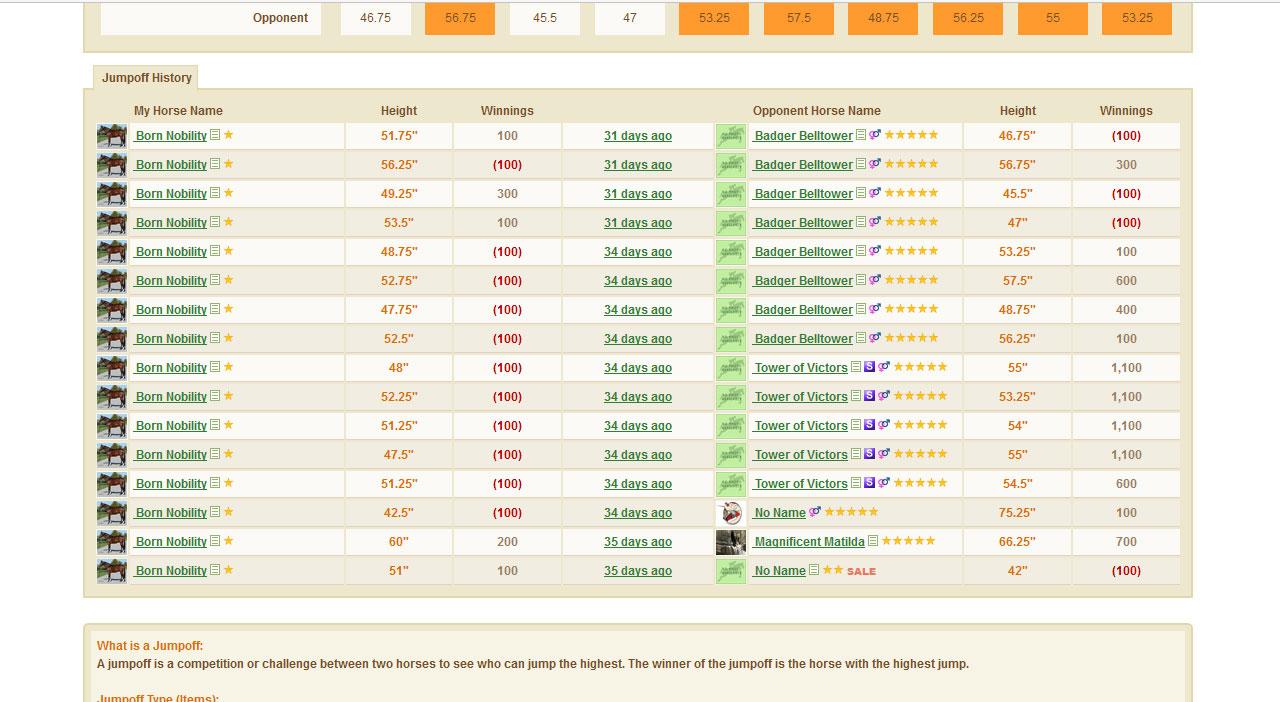Open Born Nobility link in 49.25" row

tap(171, 194)
